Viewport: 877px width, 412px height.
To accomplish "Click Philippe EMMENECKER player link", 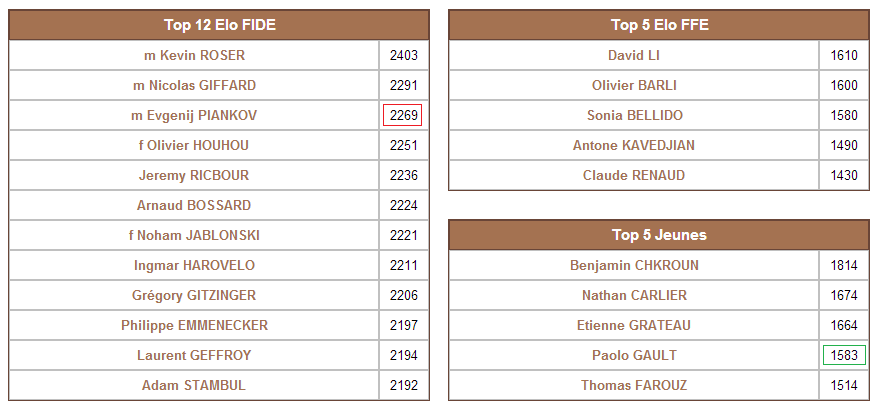I will (194, 326).
